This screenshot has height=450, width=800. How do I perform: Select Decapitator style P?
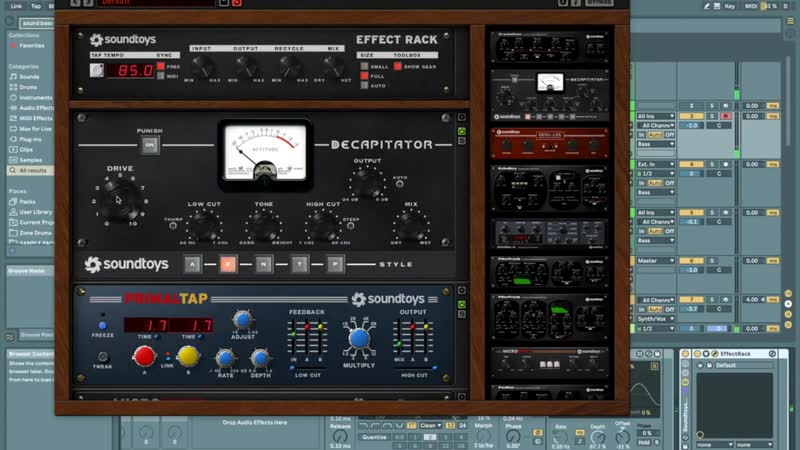tap(335, 264)
